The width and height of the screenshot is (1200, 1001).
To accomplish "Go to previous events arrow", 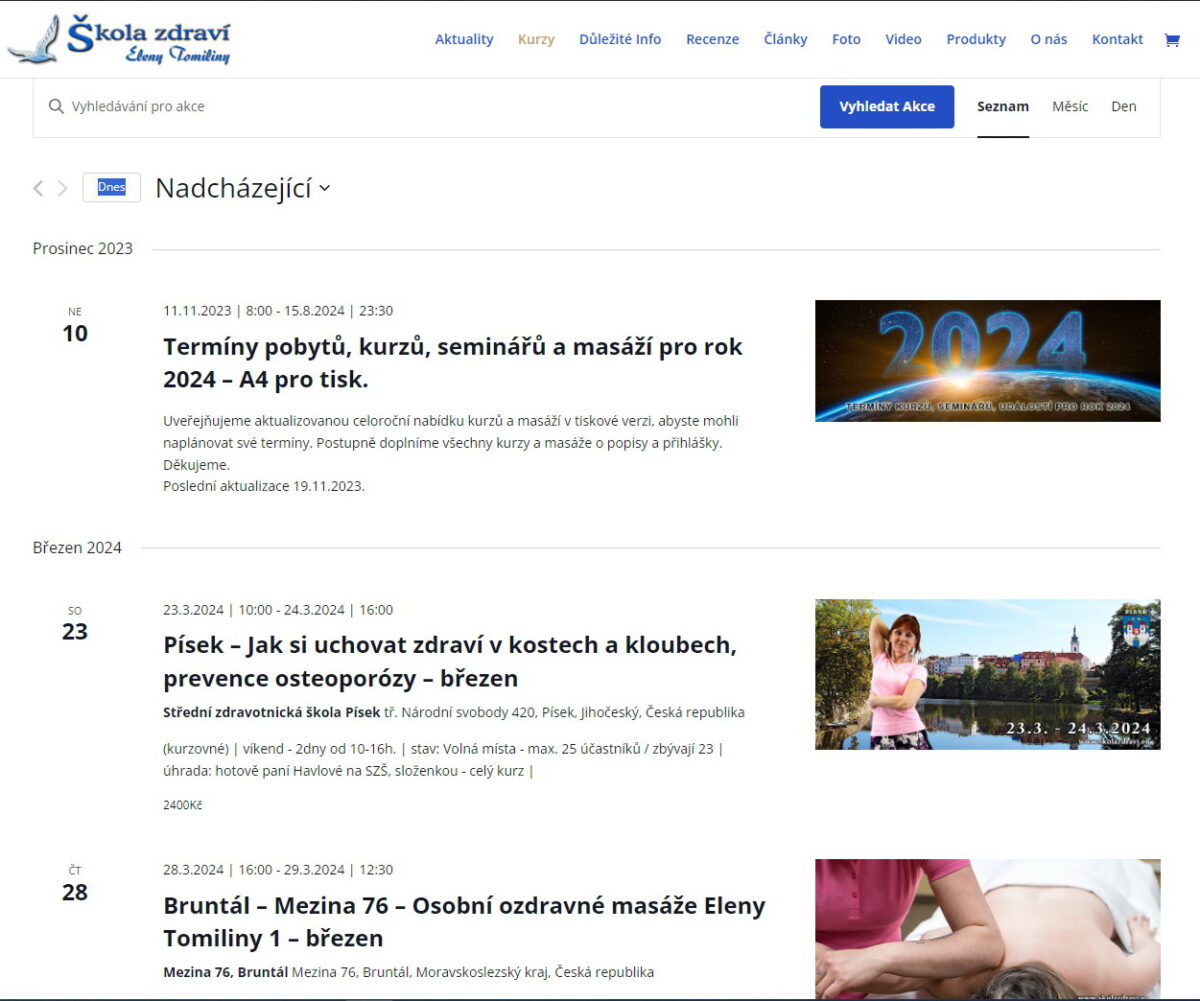I will pyautogui.click(x=38, y=188).
